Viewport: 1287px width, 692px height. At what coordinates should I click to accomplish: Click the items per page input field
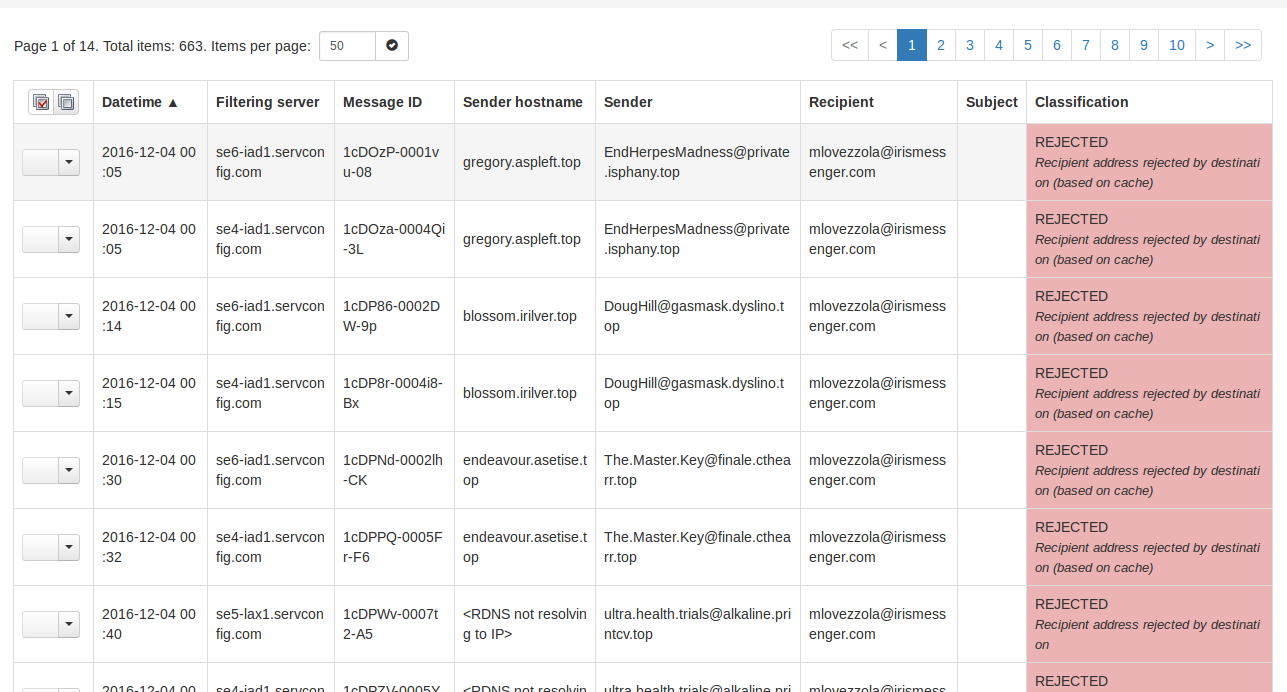(348, 46)
